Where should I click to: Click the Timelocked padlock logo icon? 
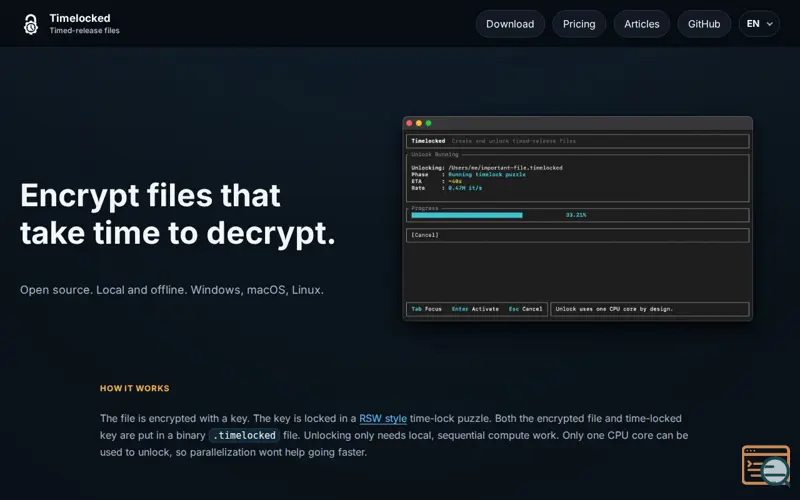[x=31, y=24]
